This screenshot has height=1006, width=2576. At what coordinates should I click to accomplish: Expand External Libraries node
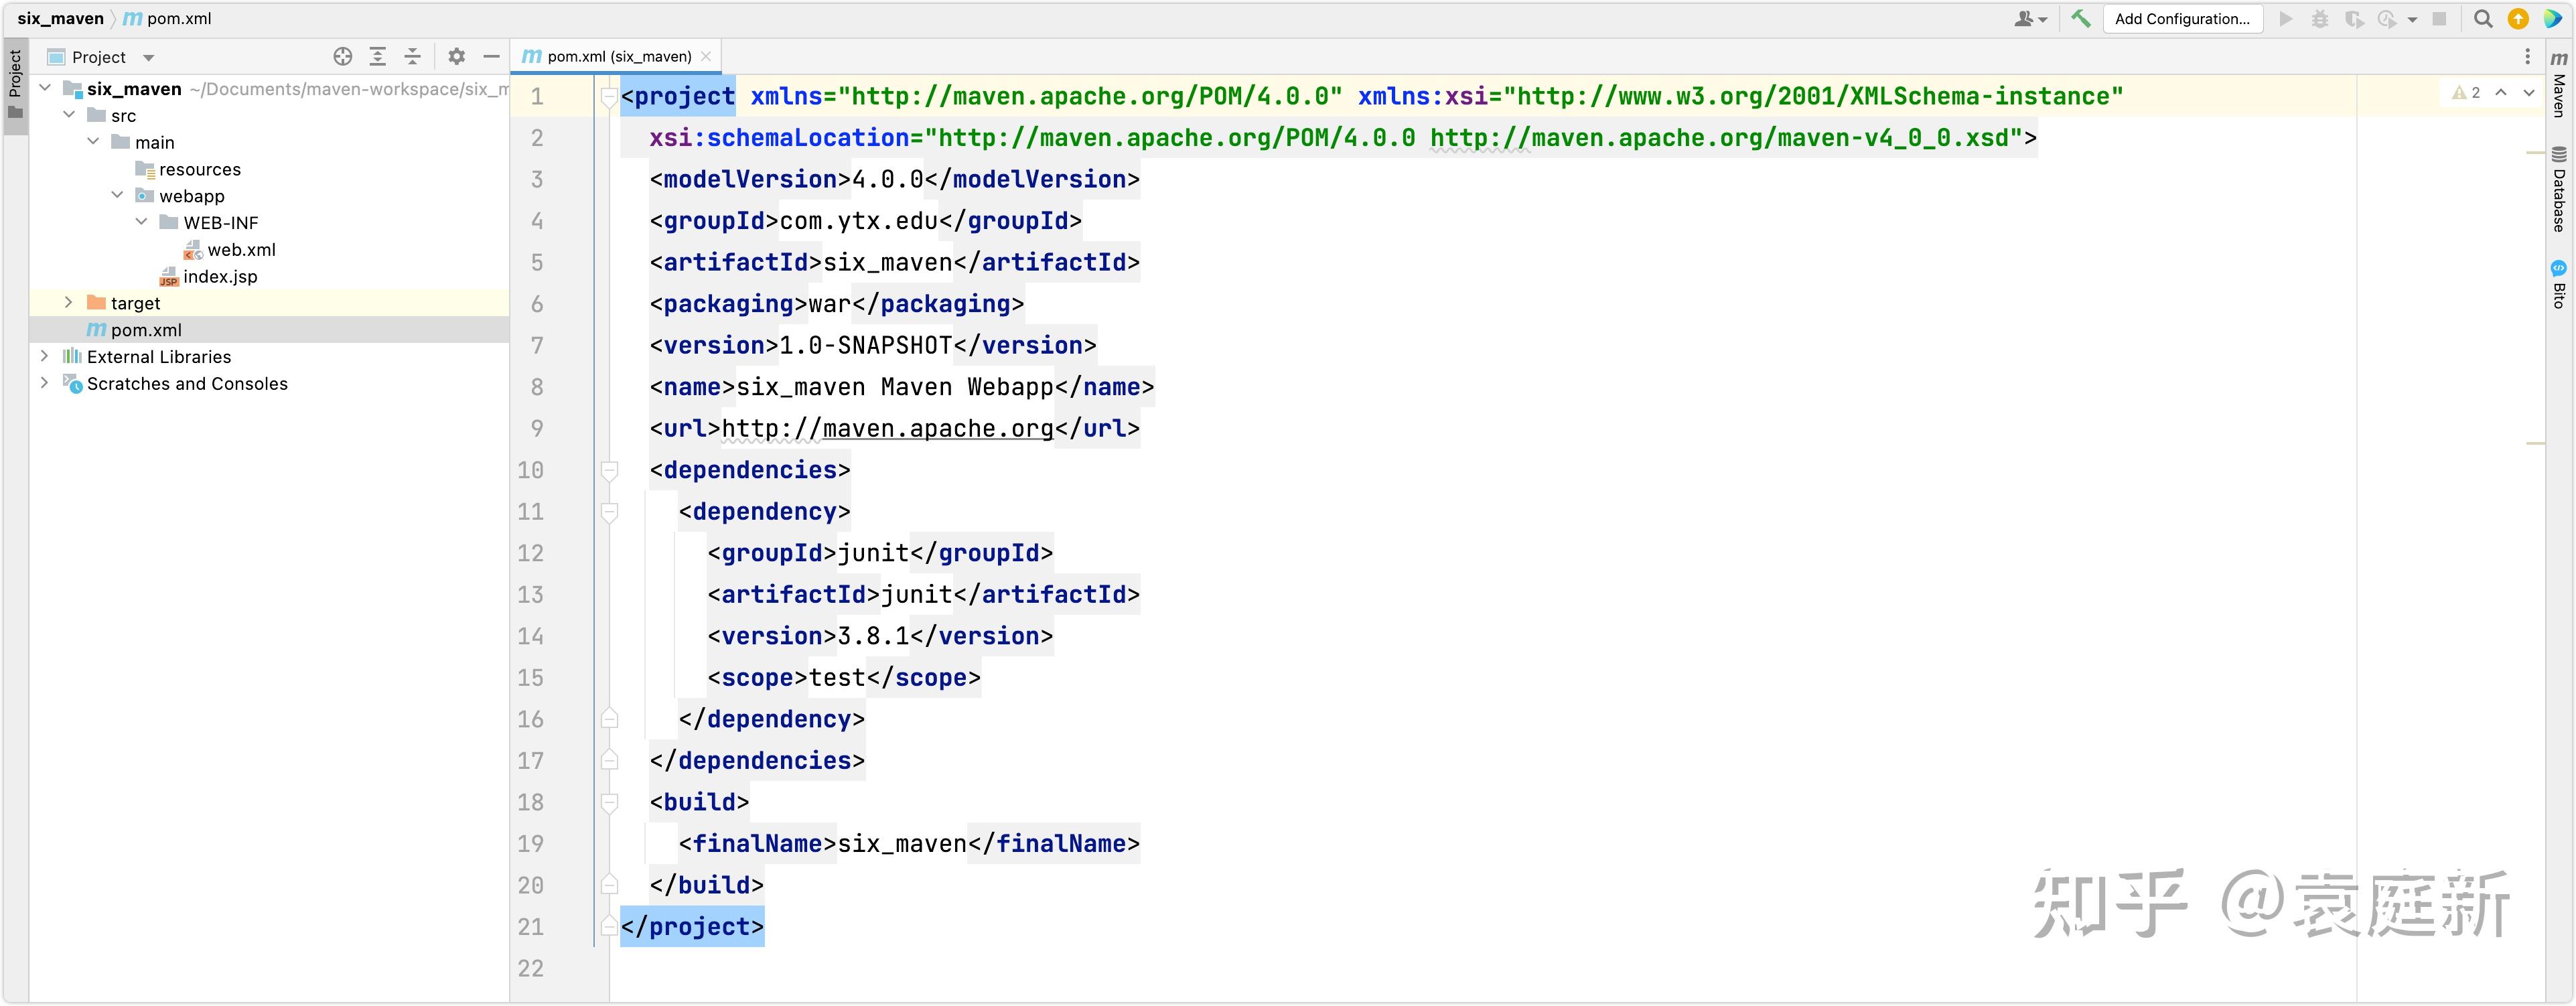(x=44, y=356)
